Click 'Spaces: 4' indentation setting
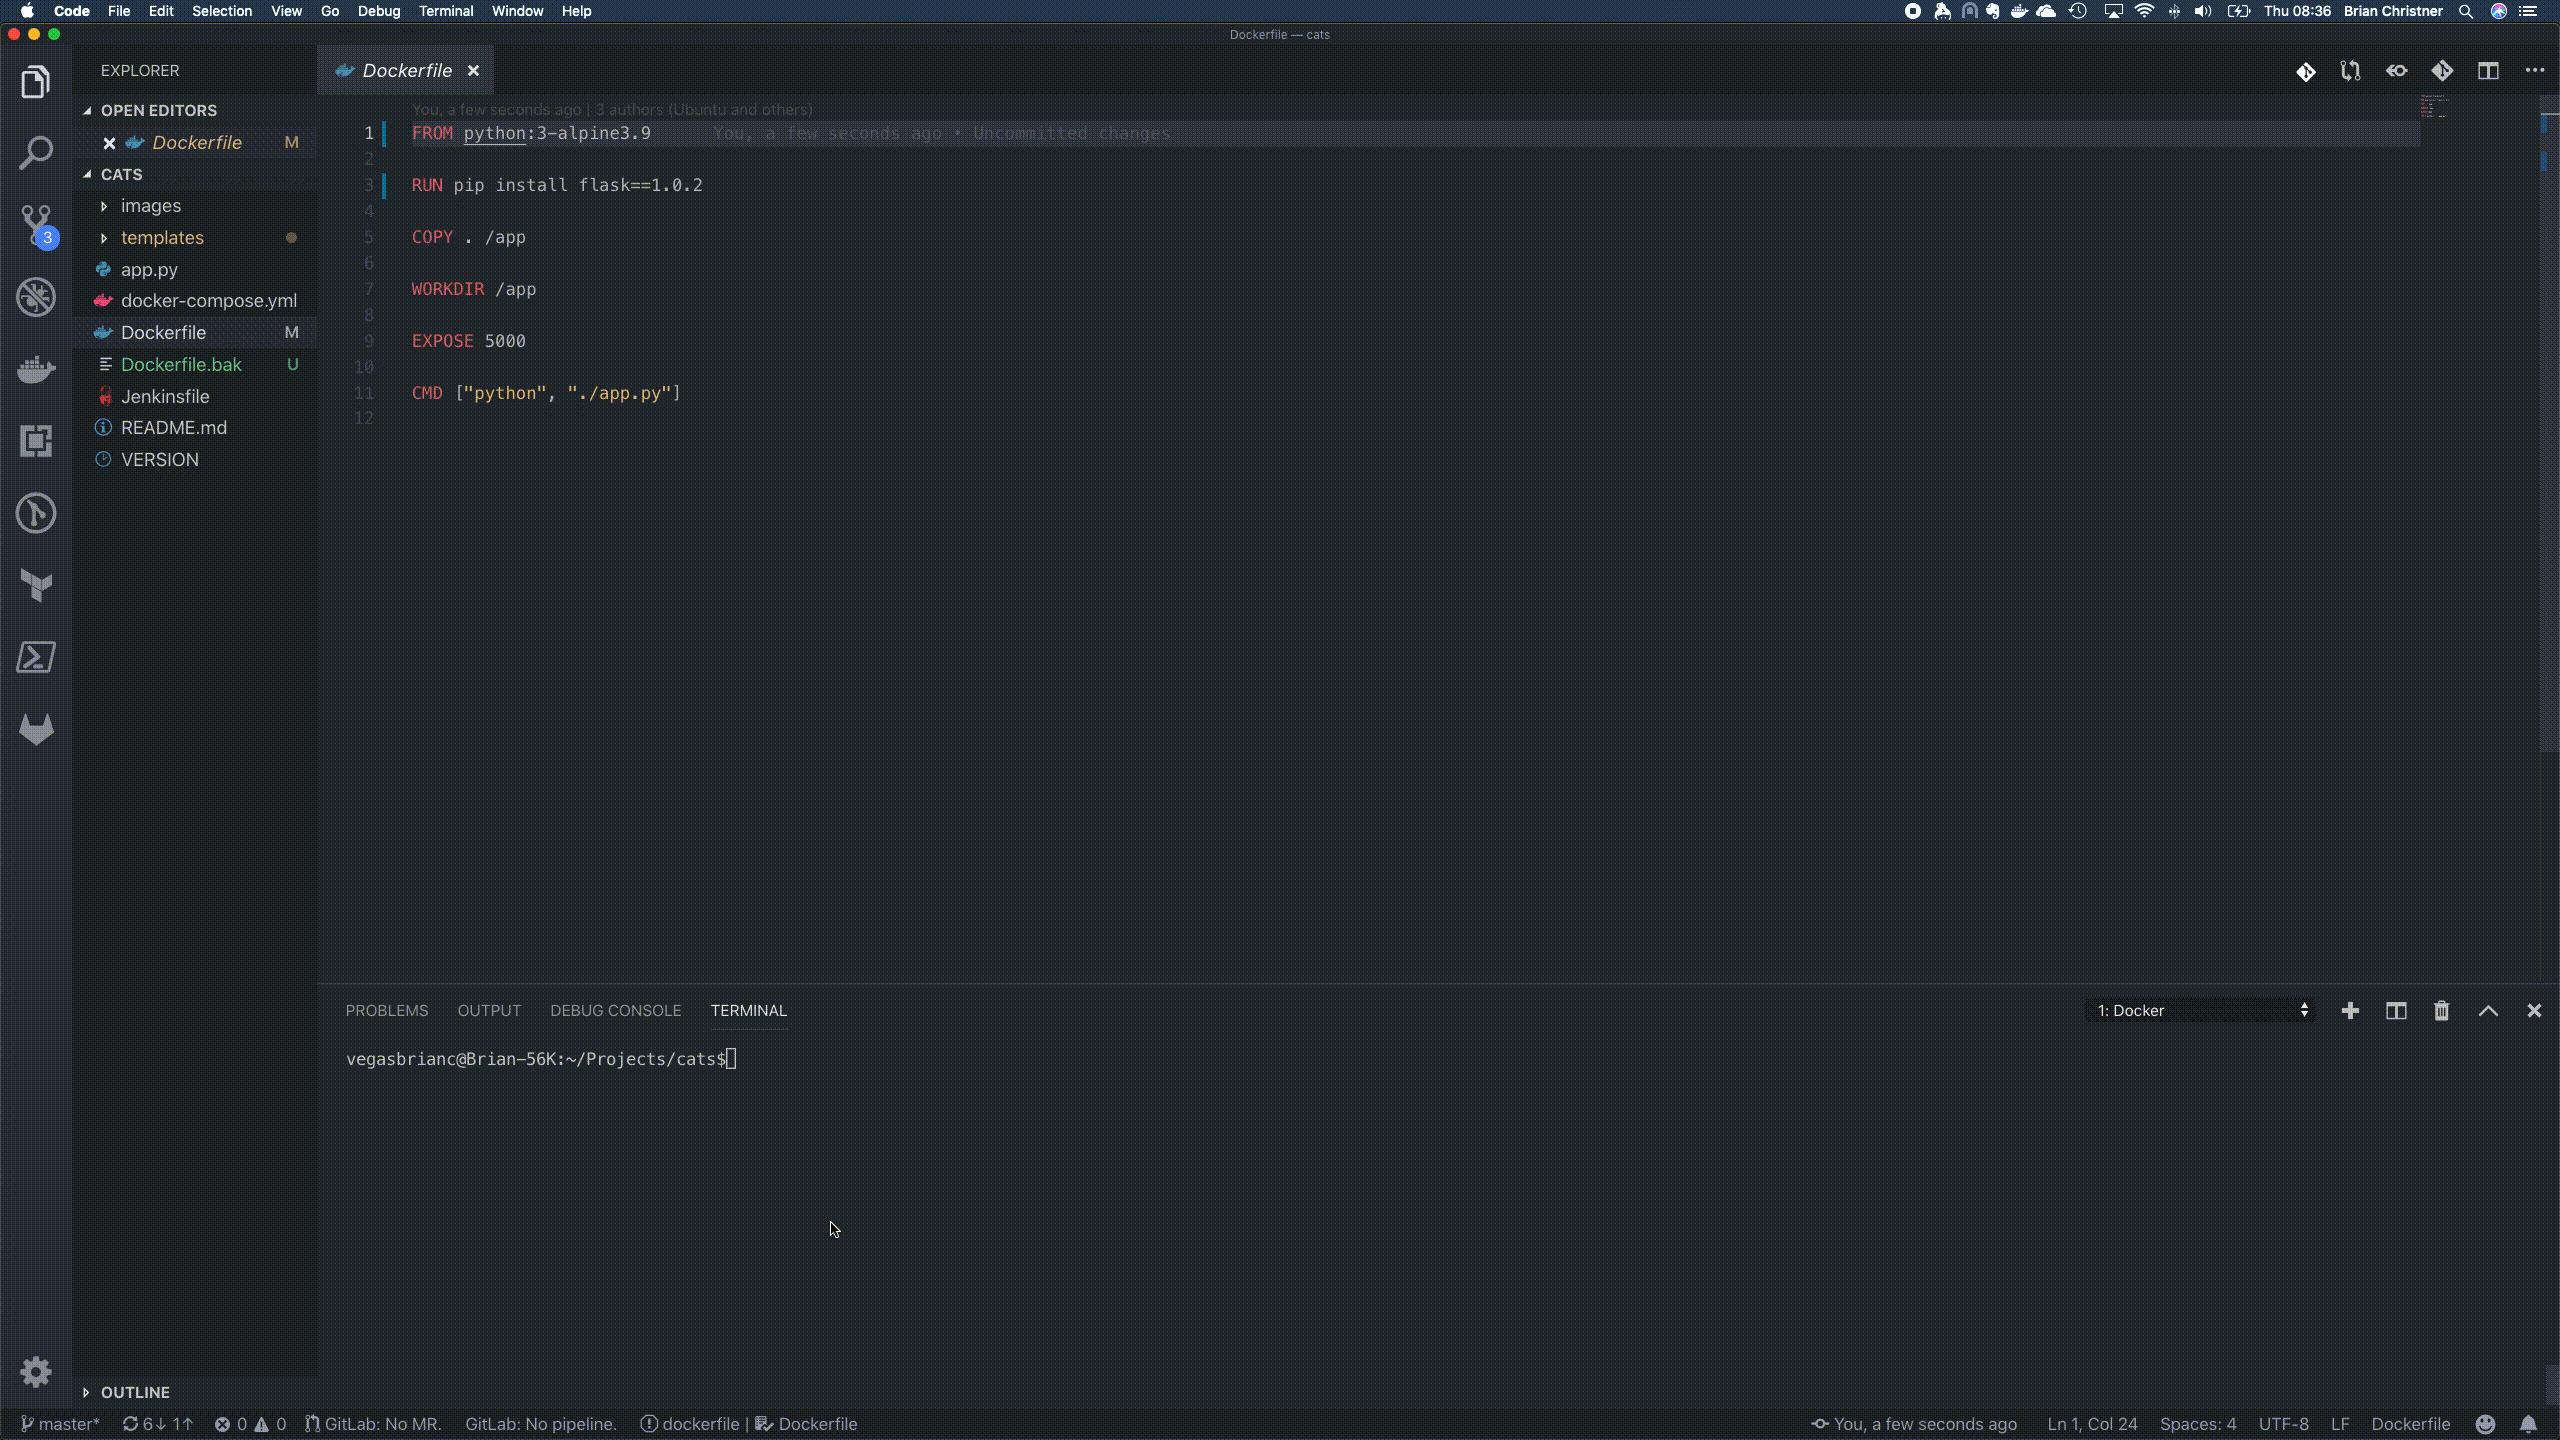The height and width of the screenshot is (1440, 2560). coord(2197,1424)
